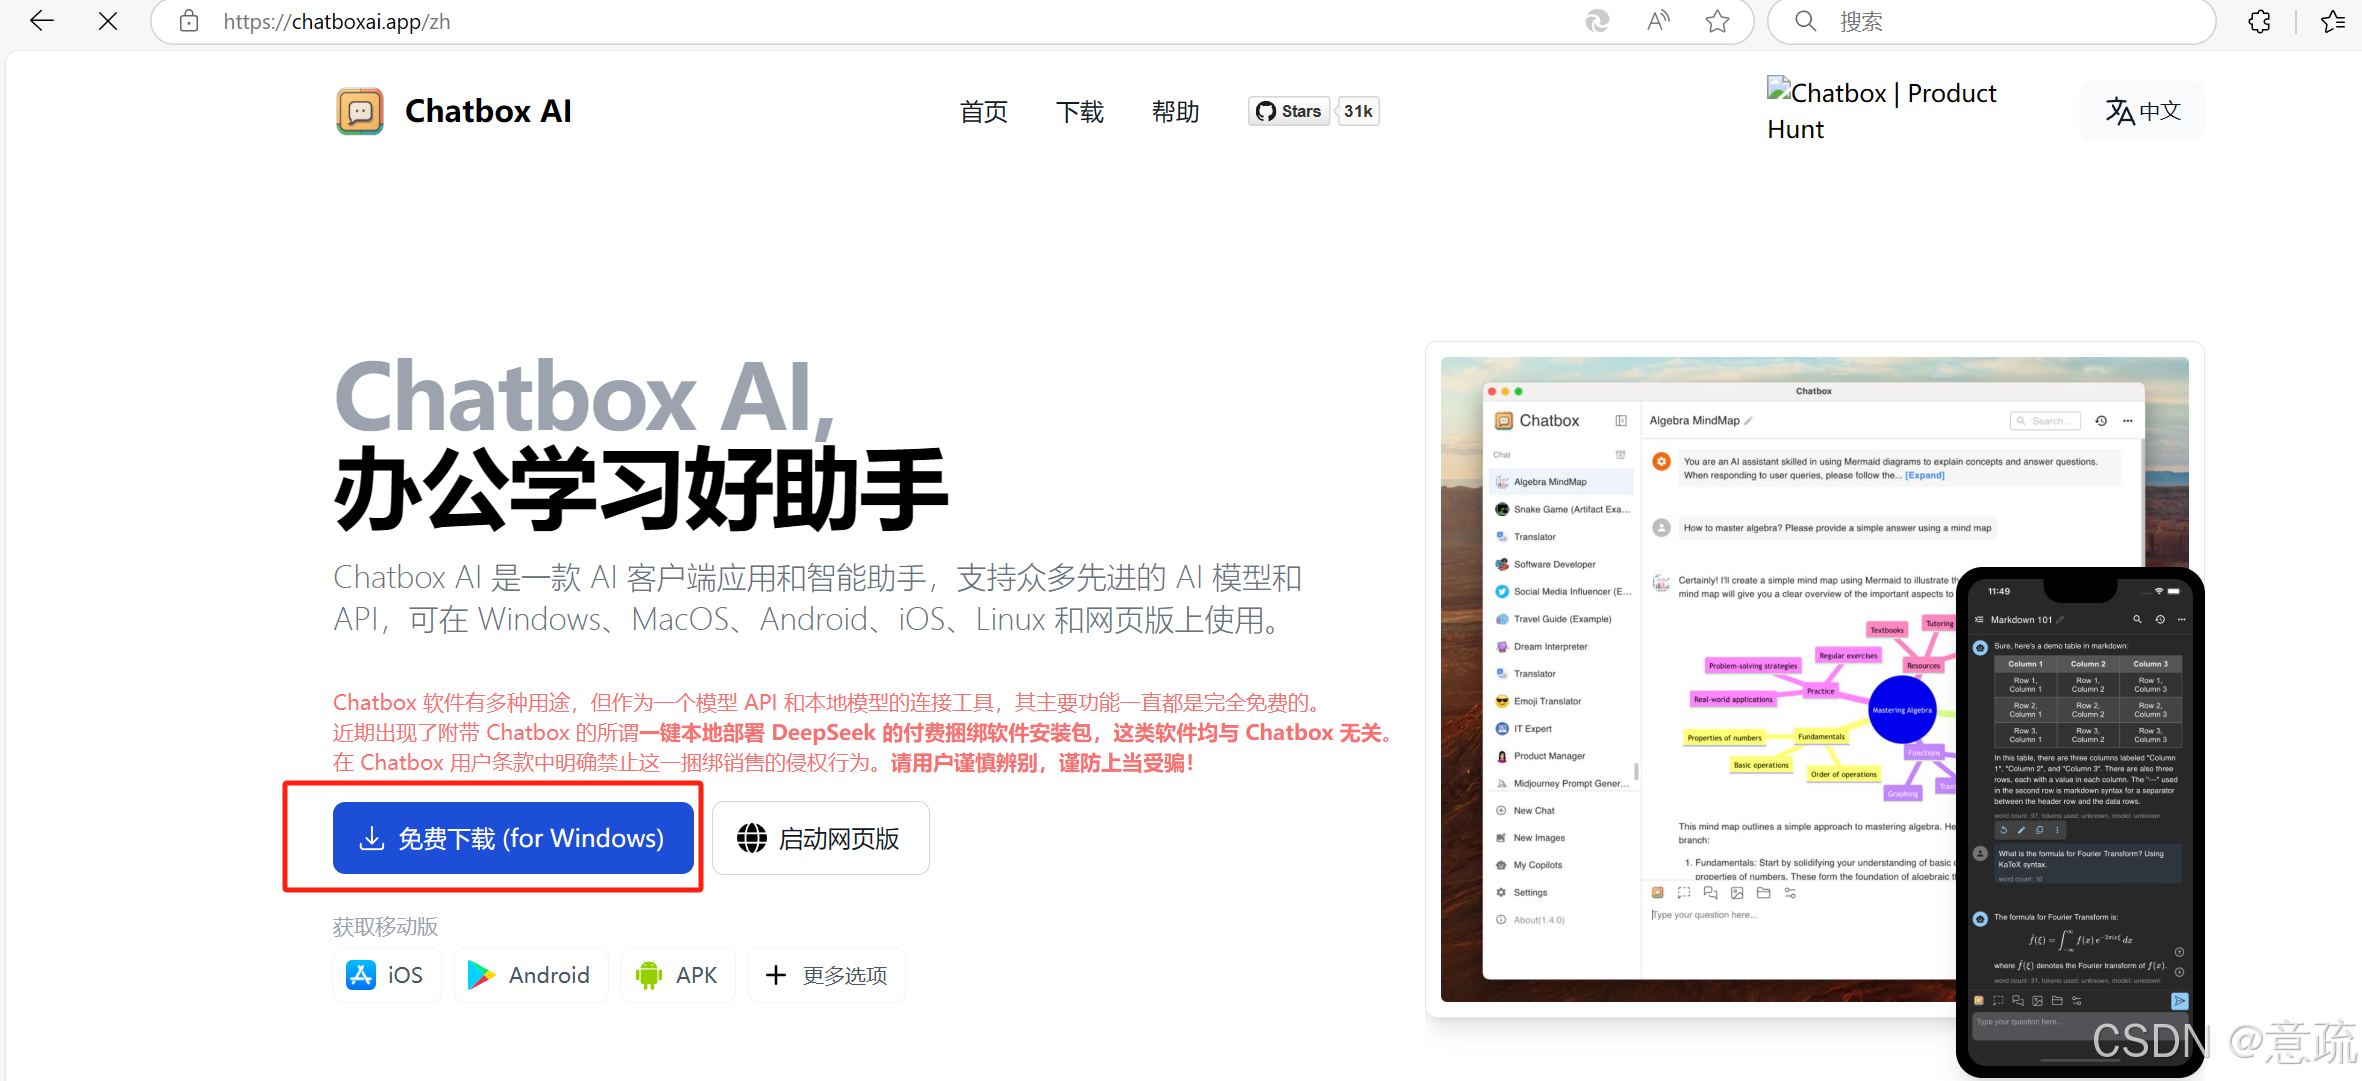Screen dimensions: 2362x1081
Task: Click the browser back arrow
Action: click(42, 21)
